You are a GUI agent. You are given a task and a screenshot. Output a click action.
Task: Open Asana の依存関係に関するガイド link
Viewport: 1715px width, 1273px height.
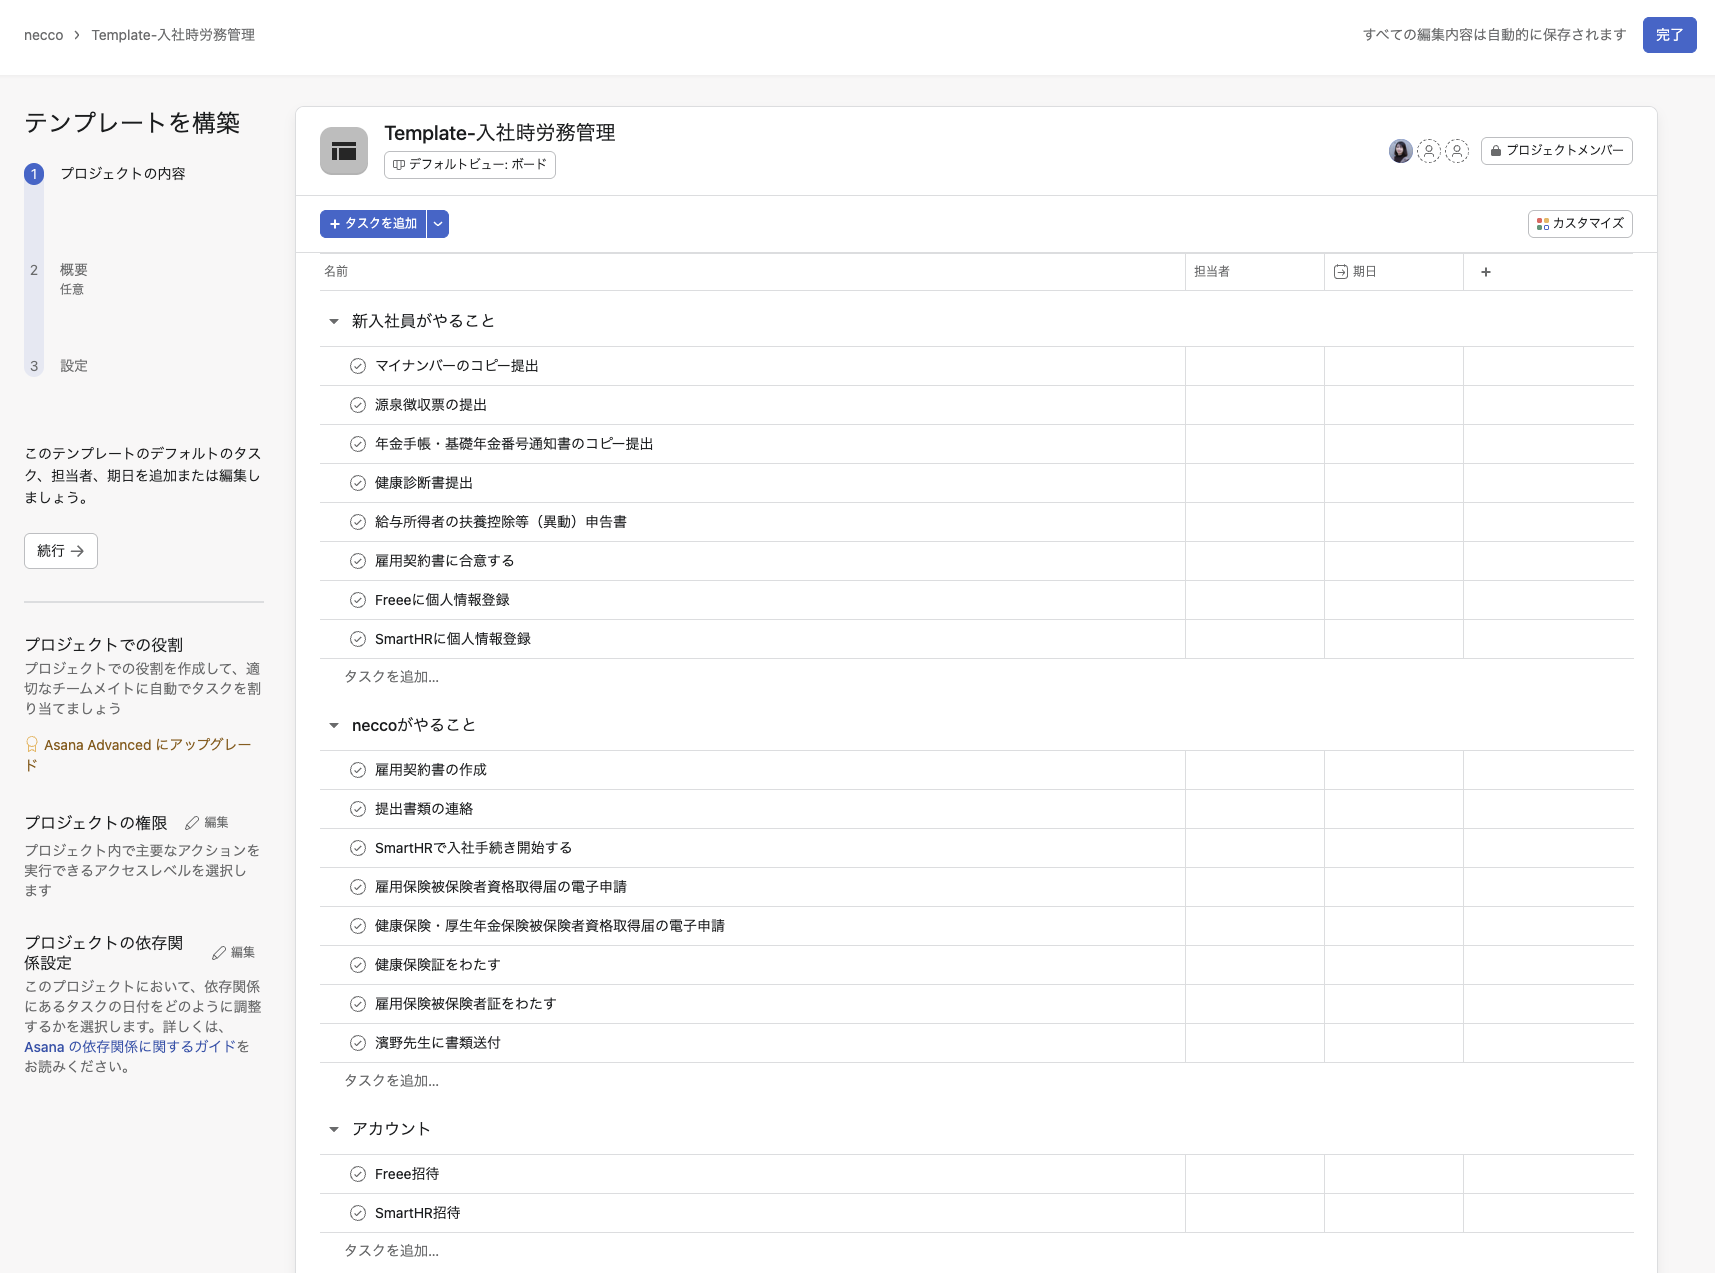pos(130,1046)
